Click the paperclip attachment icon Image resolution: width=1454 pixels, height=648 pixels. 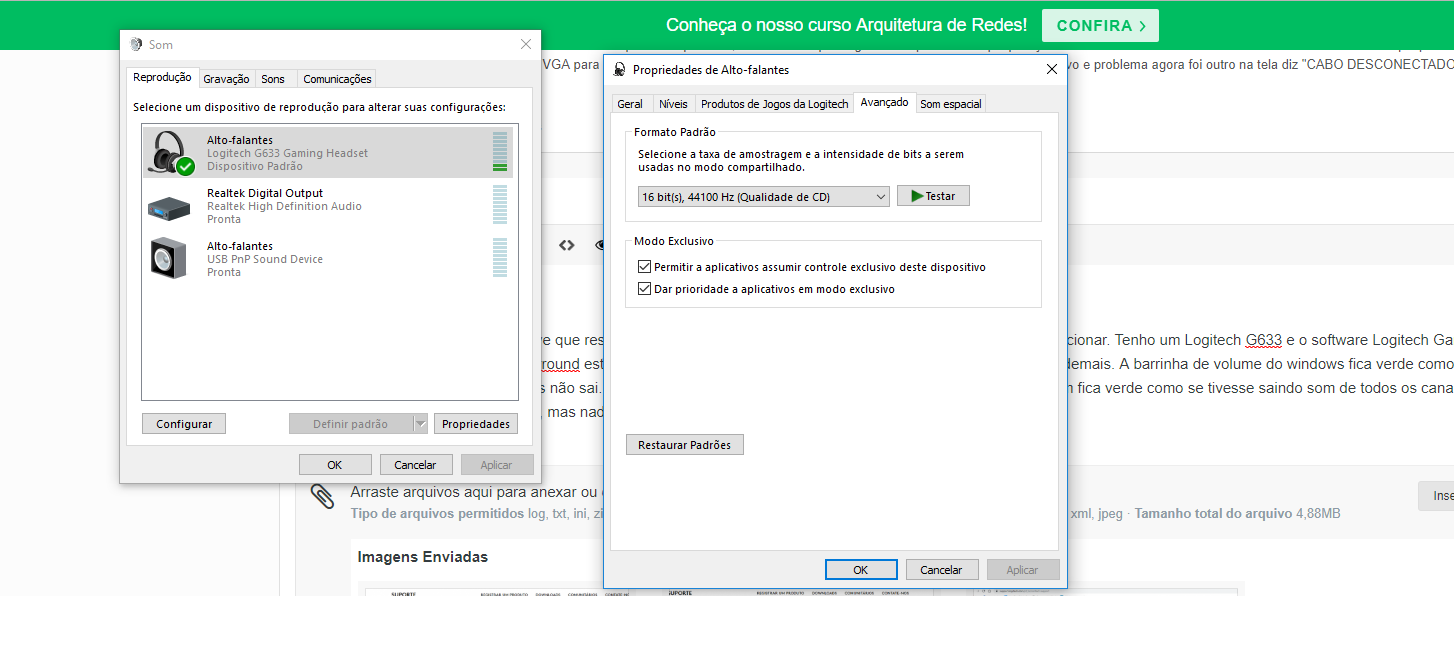click(321, 496)
